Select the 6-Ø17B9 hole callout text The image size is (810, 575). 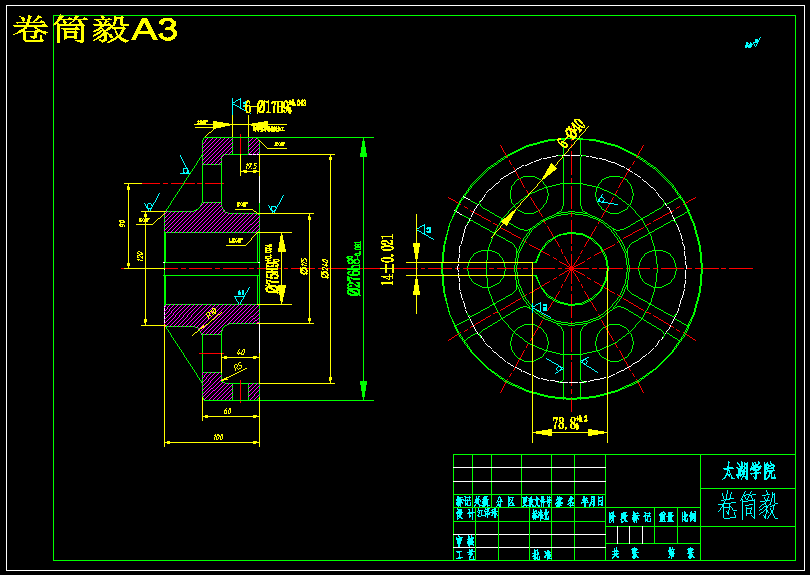pyautogui.click(x=275, y=107)
